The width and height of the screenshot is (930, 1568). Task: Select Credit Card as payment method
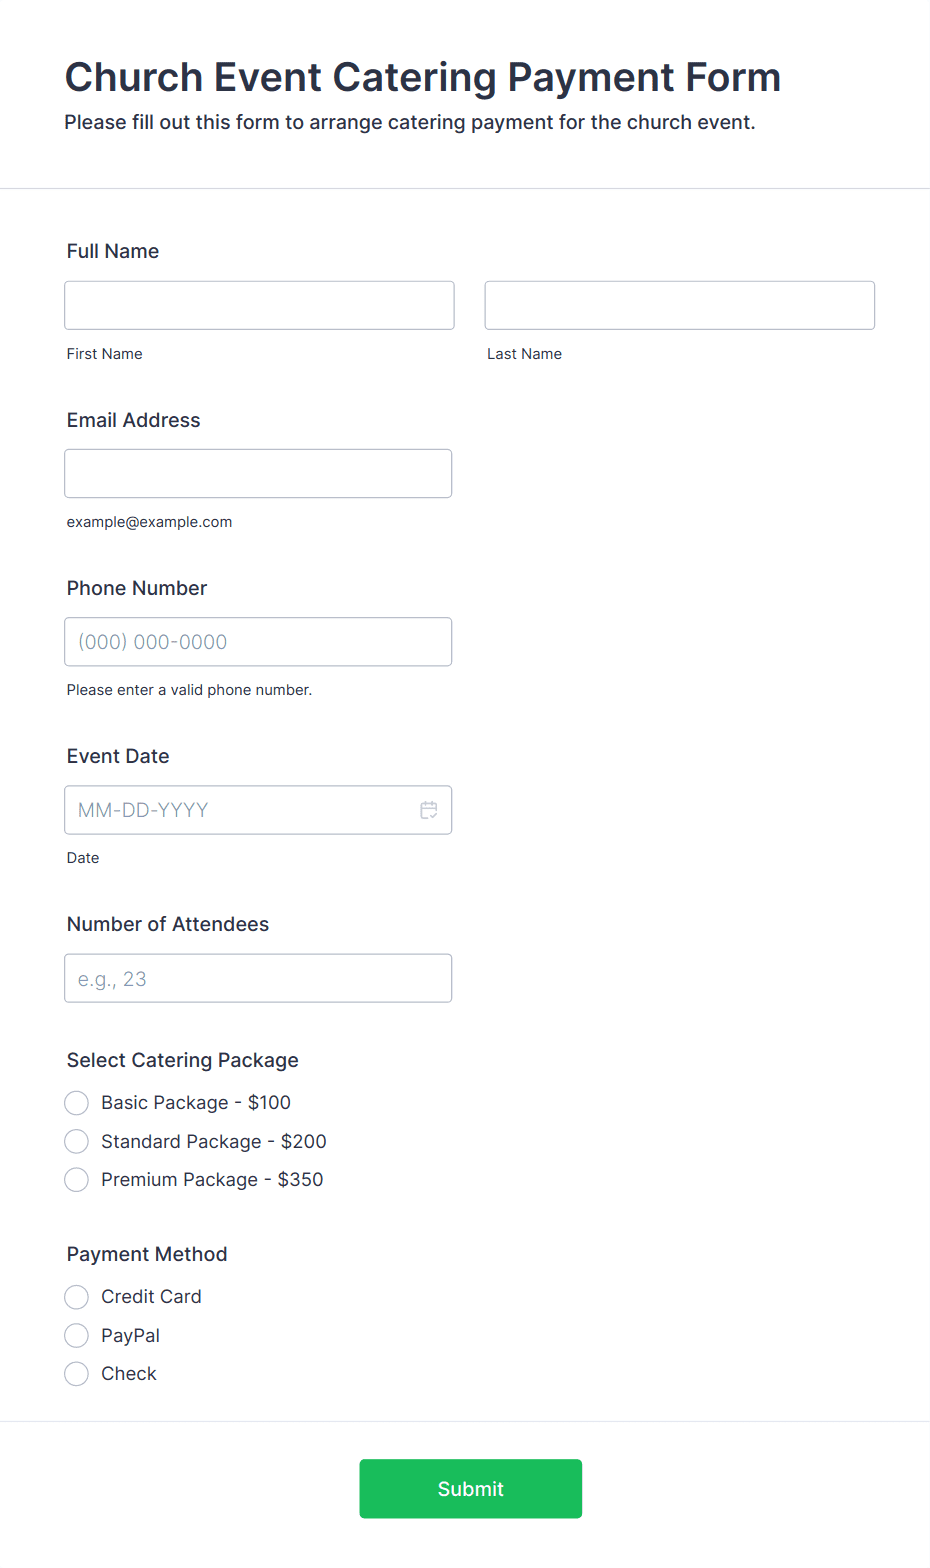click(77, 1297)
